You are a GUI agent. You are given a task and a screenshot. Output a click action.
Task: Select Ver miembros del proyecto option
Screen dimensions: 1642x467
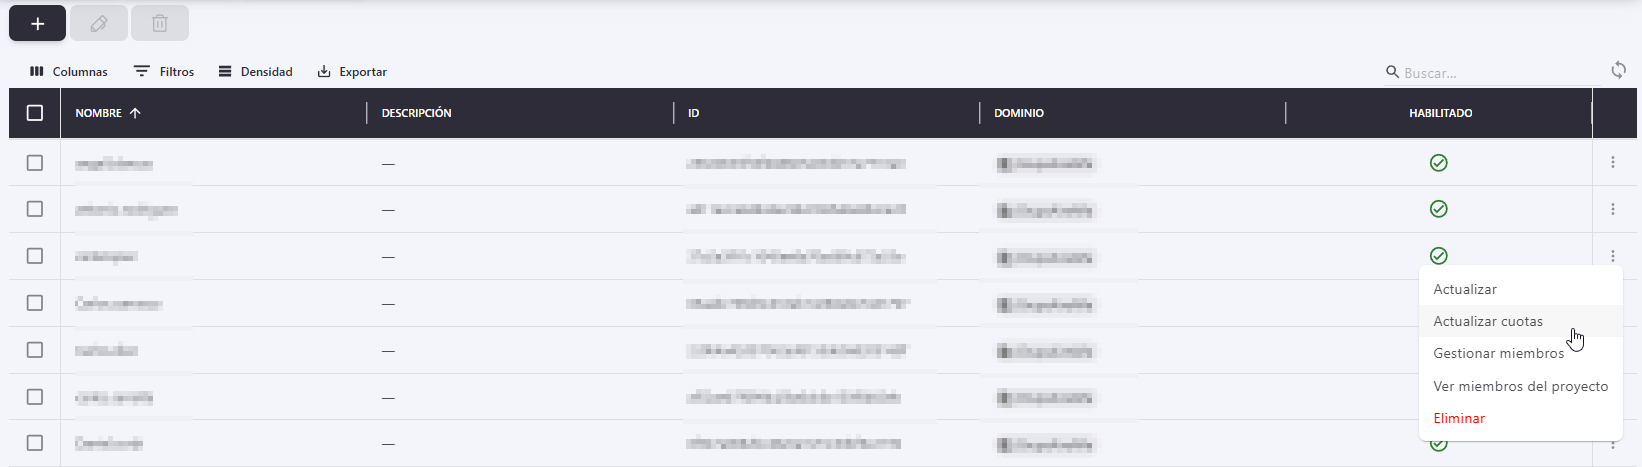coord(1520,386)
